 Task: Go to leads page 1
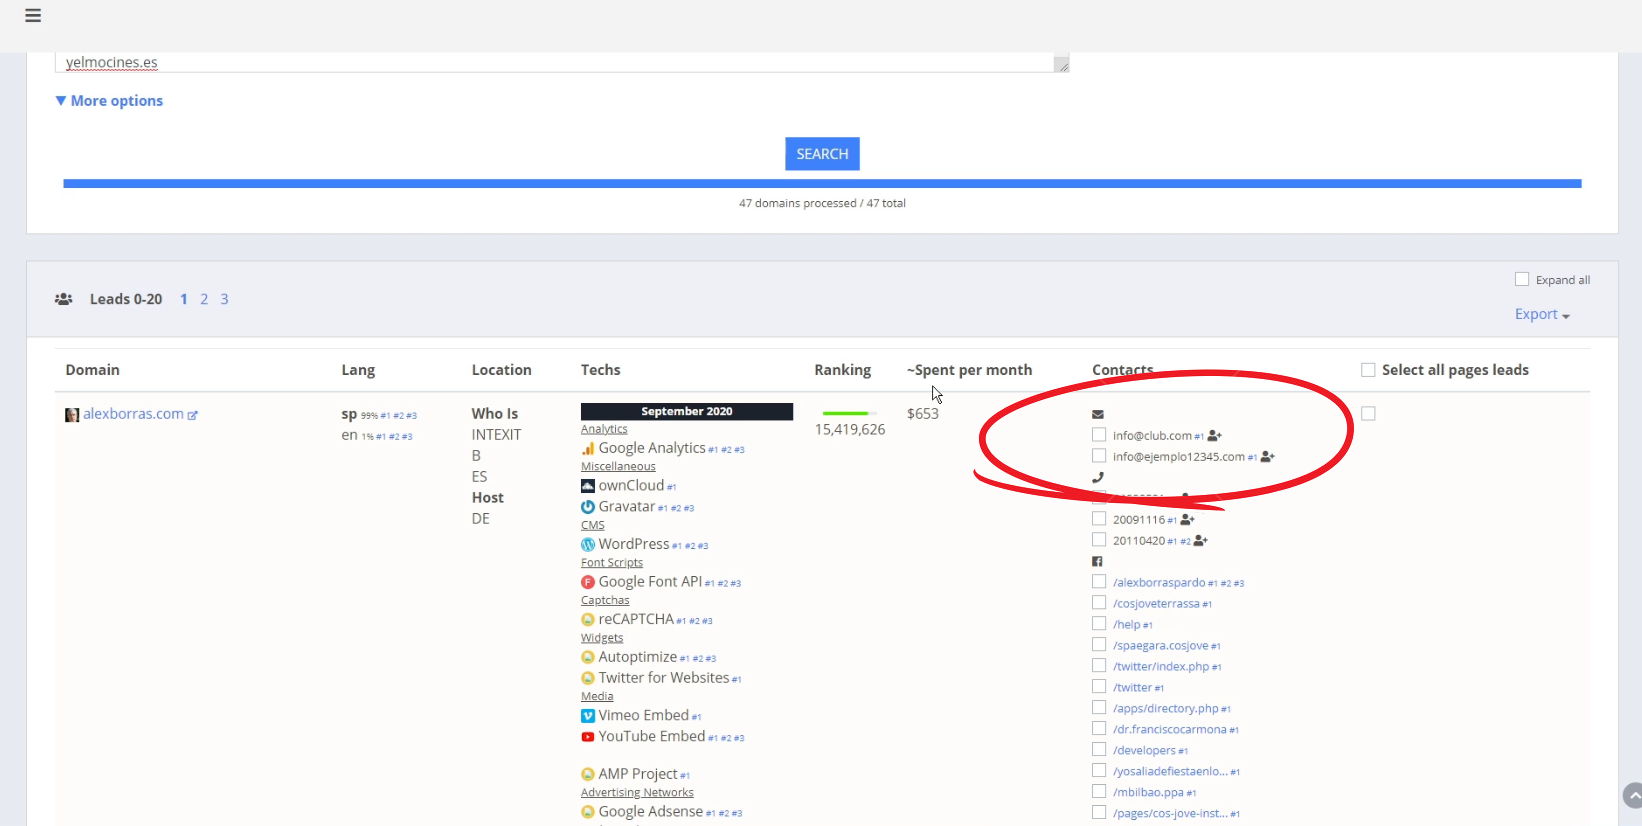[x=184, y=299]
